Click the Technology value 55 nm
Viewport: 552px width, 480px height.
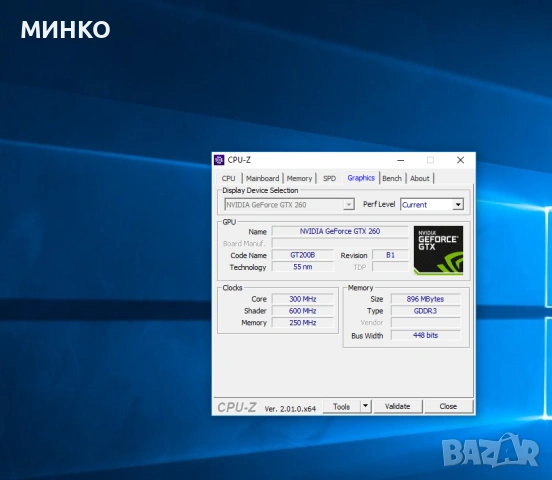pyautogui.click(x=302, y=267)
